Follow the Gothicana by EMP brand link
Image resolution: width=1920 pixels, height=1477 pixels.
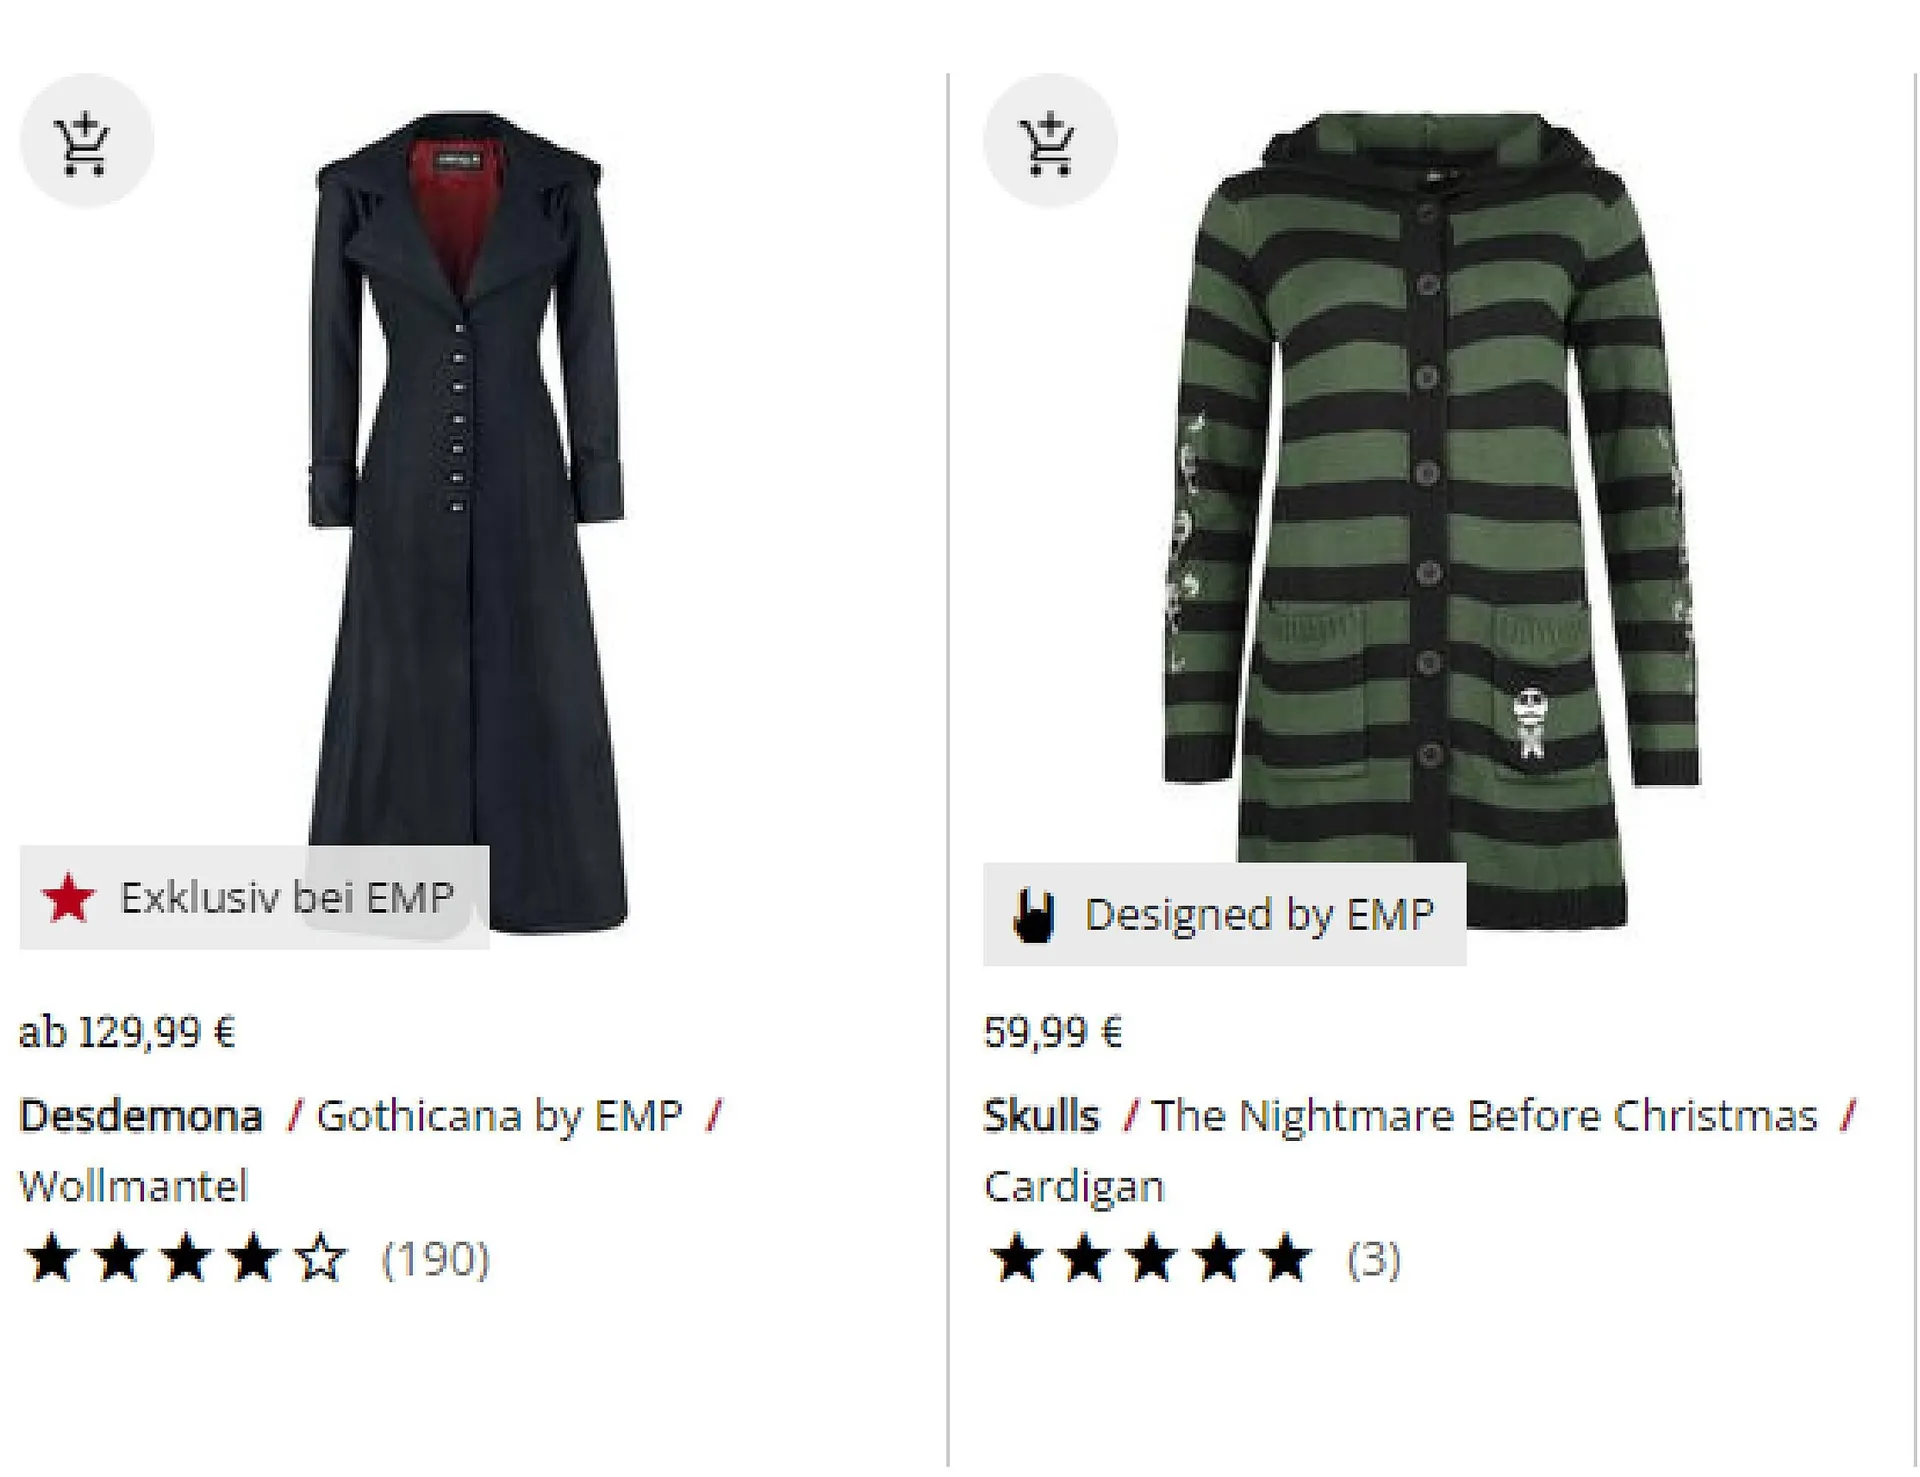[499, 1115]
